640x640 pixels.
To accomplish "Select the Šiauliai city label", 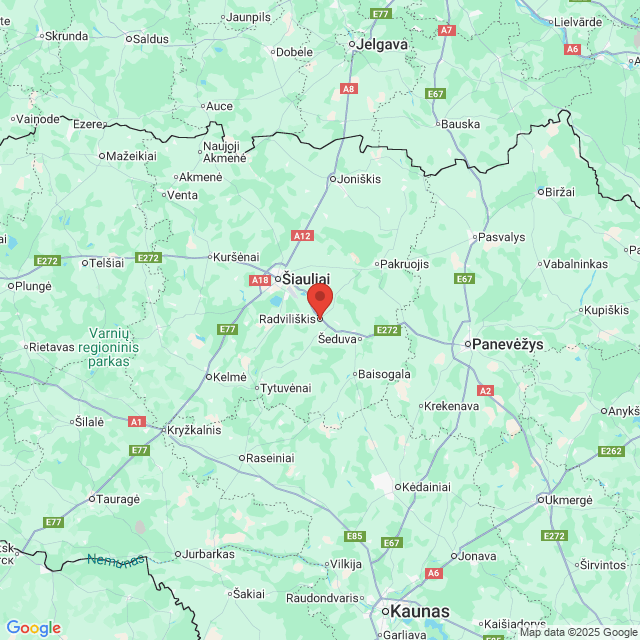I will pos(306,279).
